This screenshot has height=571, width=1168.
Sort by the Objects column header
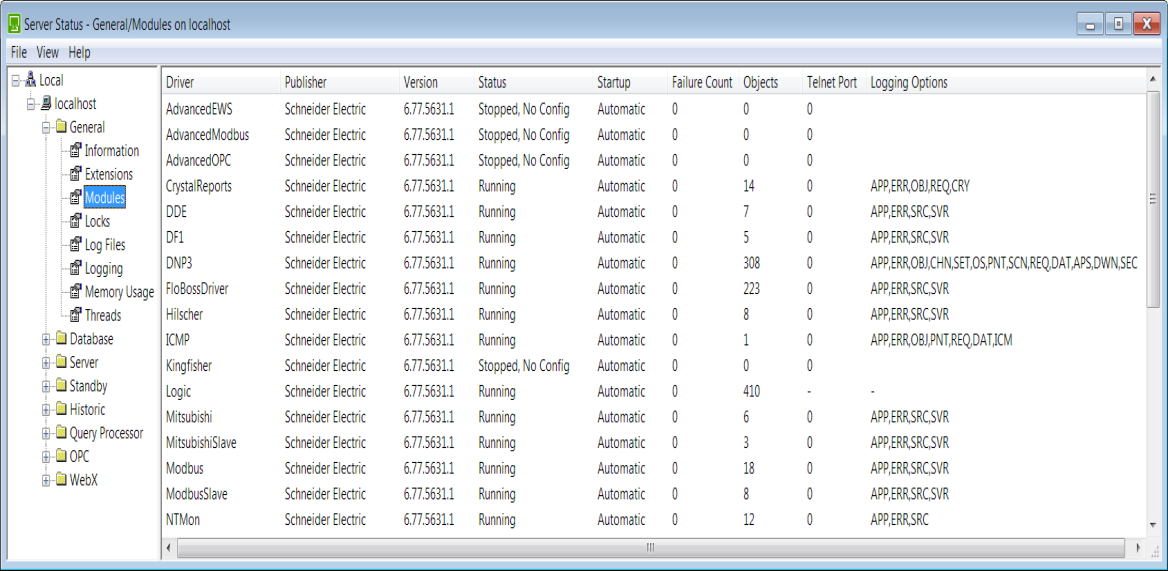[x=771, y=83]
